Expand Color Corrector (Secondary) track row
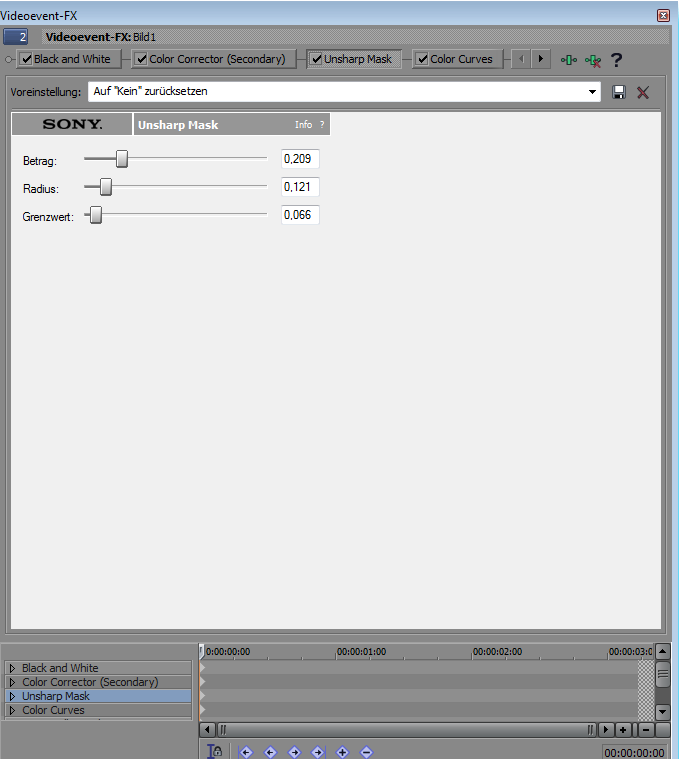This screenshot has height=759, width=679. (x=12, y=682)
